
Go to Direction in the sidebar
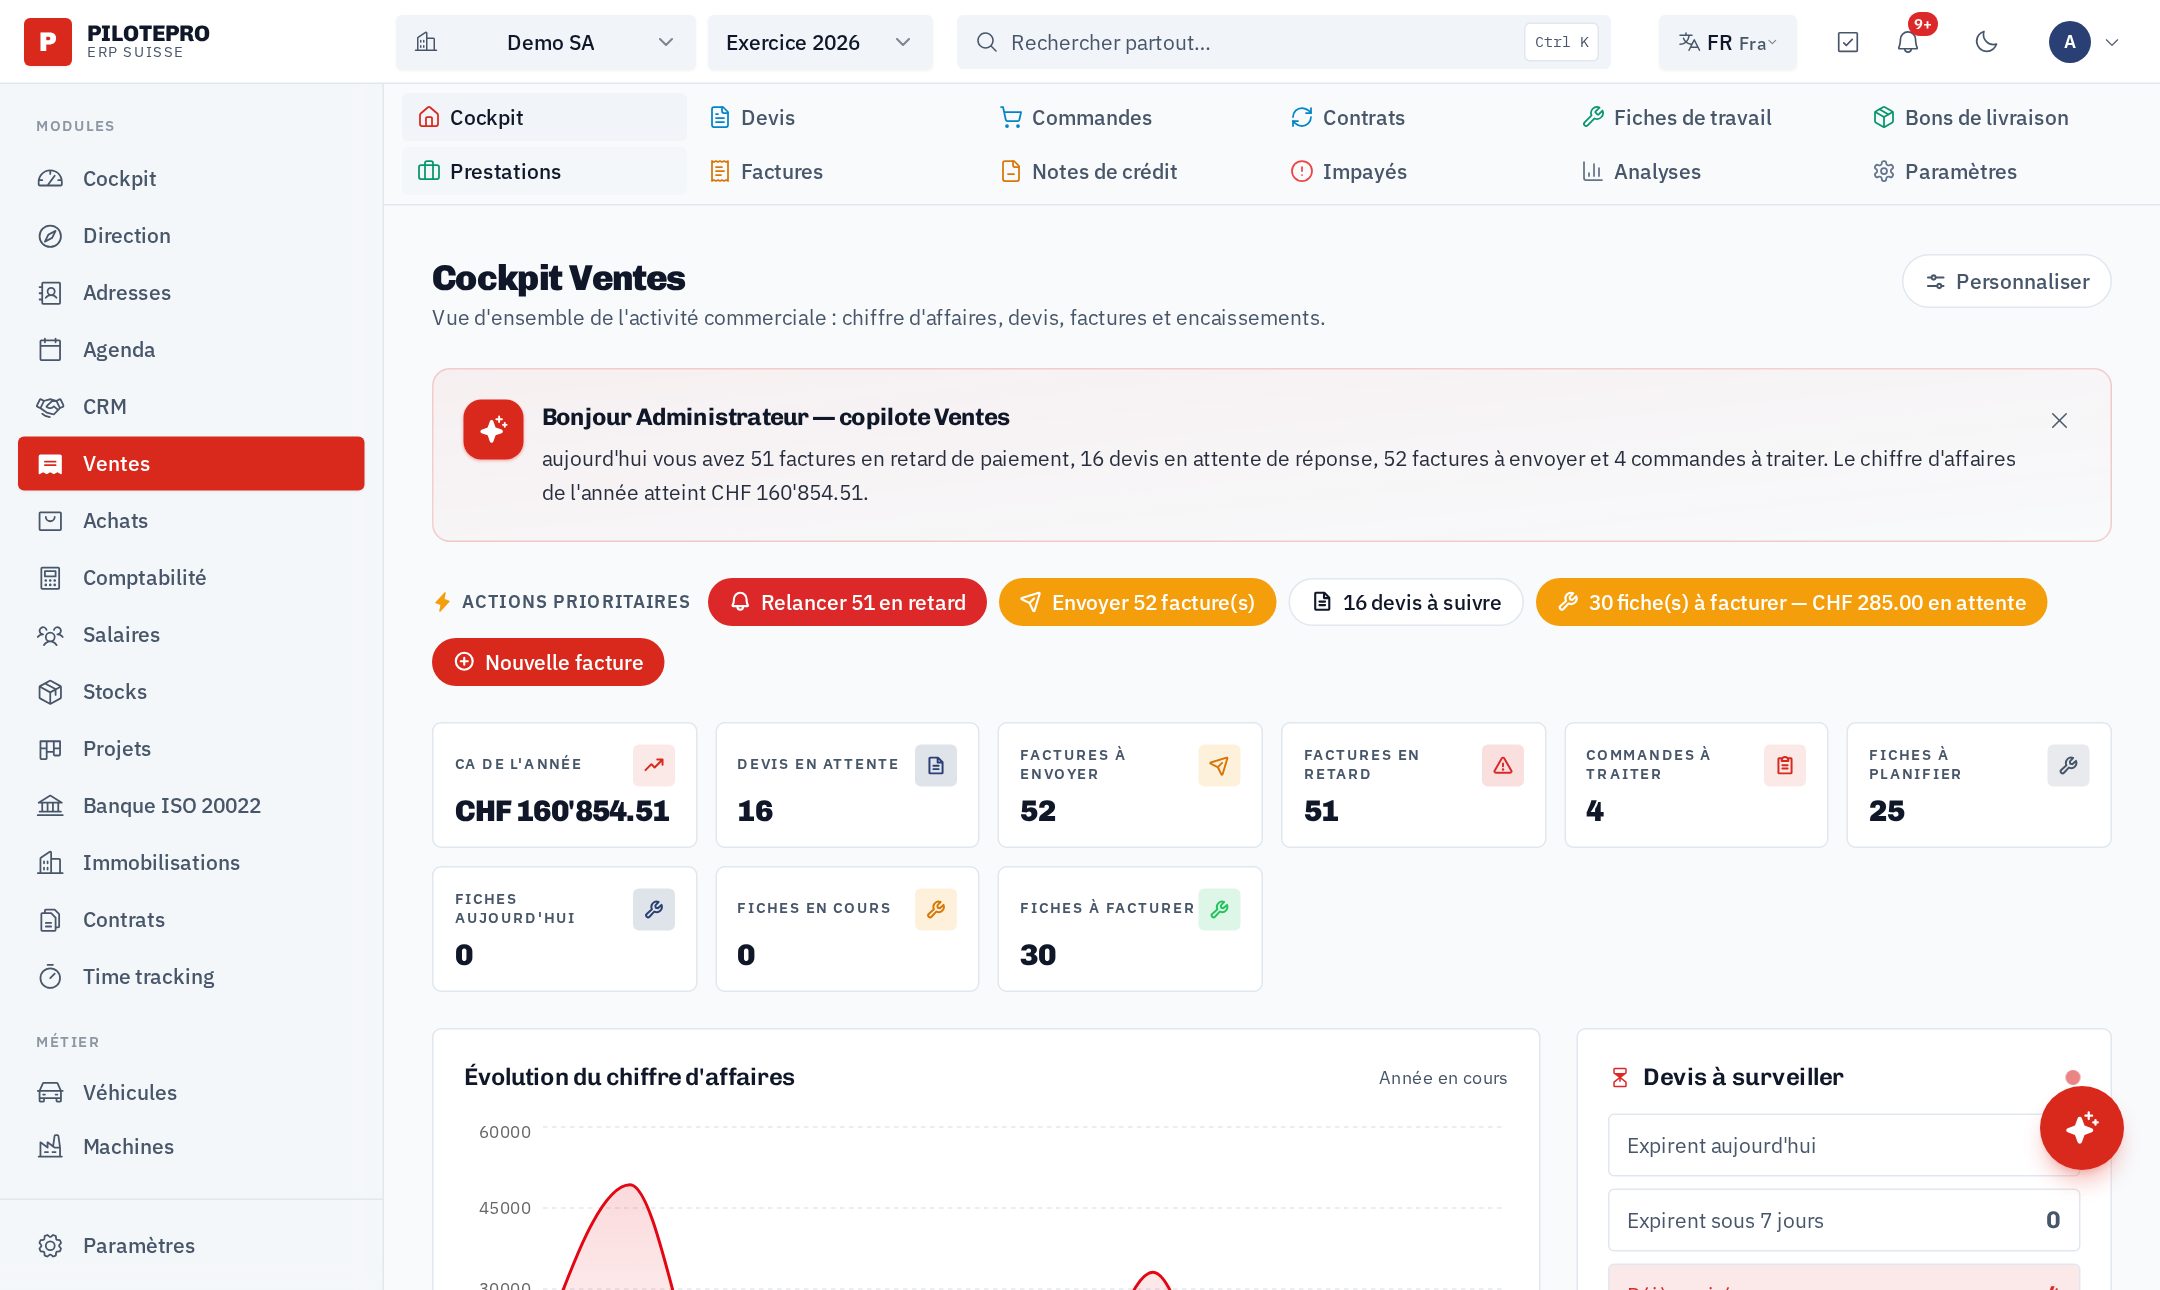pyautogui.click(x=191, y=236)
